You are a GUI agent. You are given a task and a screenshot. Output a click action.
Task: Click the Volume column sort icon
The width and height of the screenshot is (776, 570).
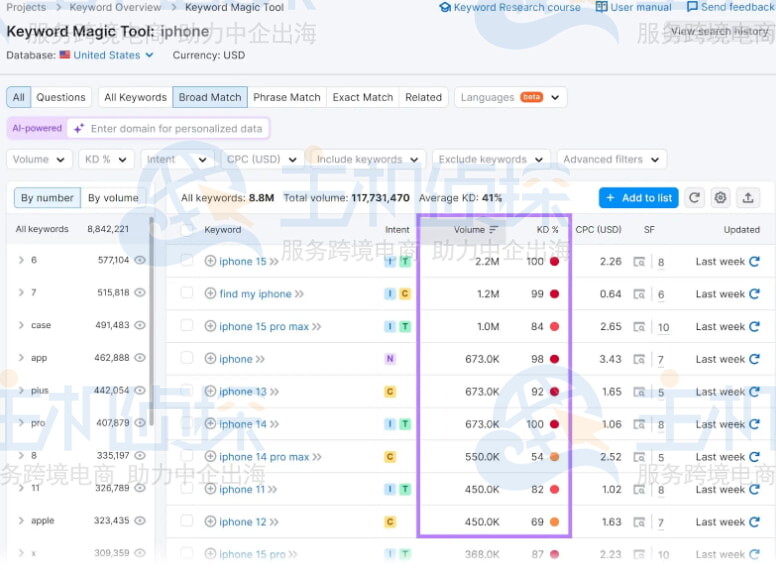coord(493,230)
